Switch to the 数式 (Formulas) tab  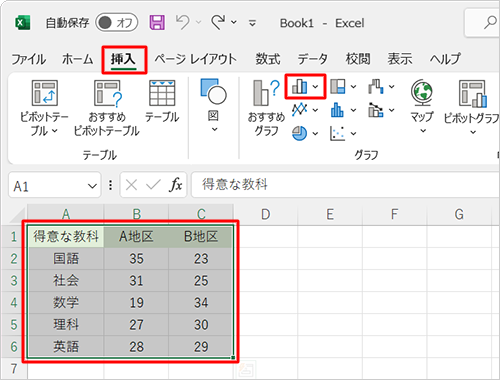point(268,59)
